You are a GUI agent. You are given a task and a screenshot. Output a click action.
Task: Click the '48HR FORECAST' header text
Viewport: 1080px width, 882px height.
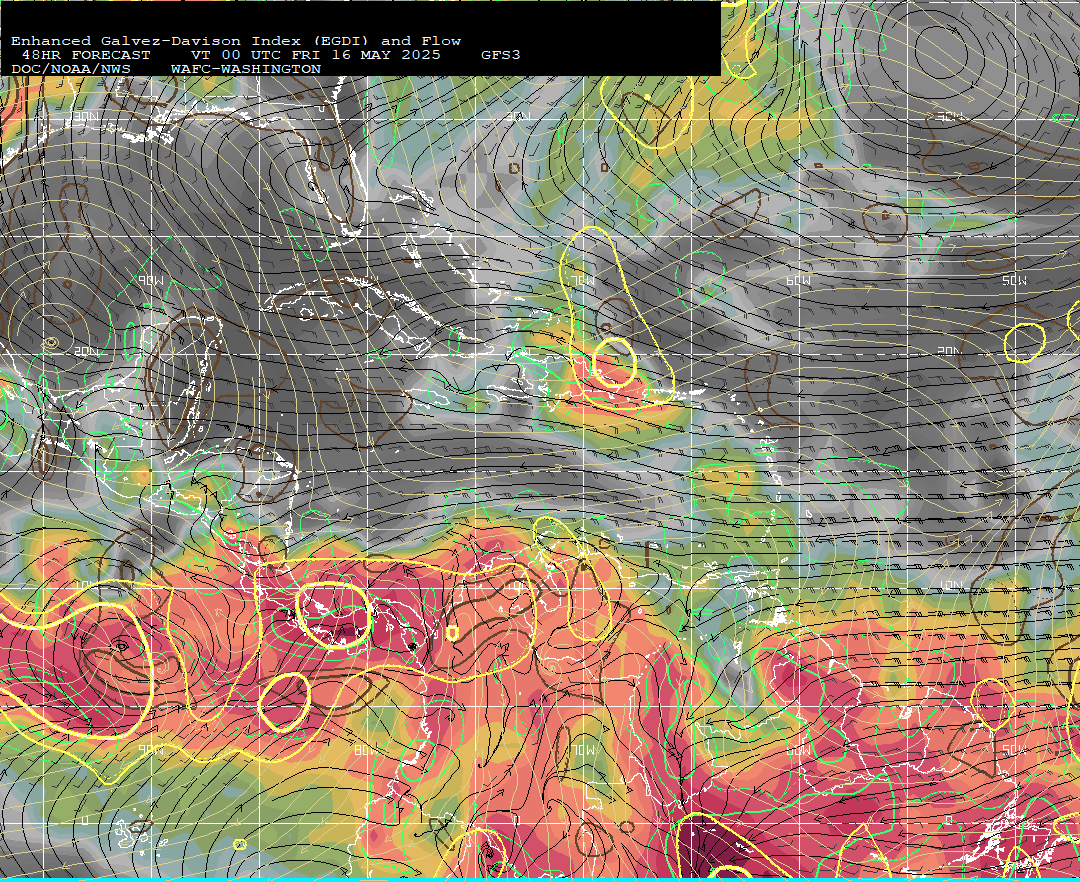pyautogui.click(x=85, y=55)
